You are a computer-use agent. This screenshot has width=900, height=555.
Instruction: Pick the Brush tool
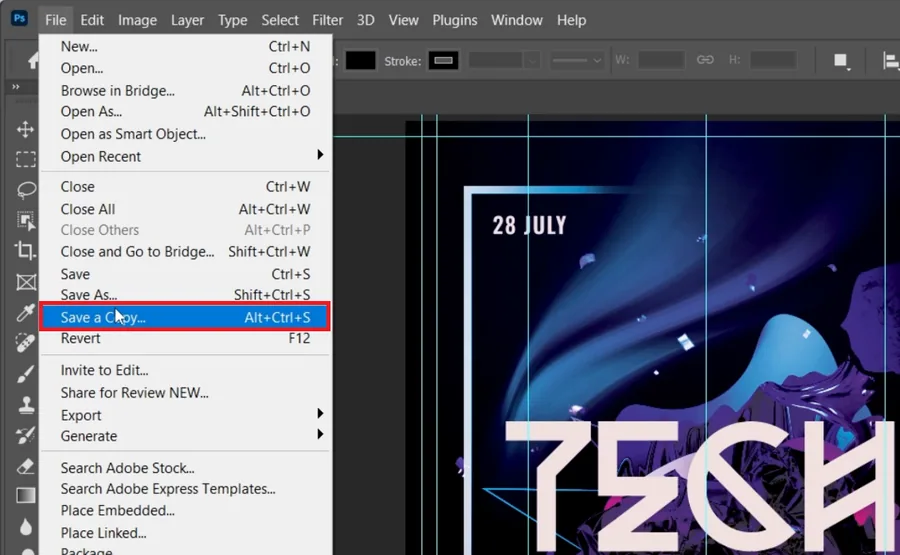point(25,374)
